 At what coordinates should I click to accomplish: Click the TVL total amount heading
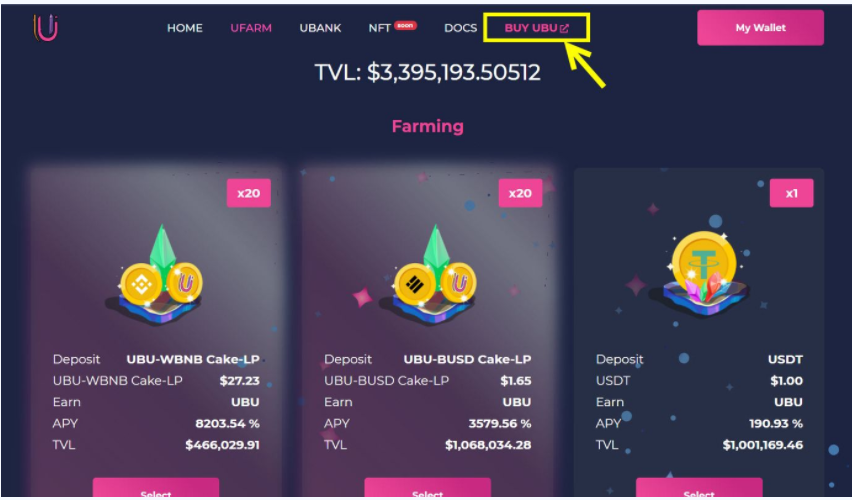coord(428,73)
